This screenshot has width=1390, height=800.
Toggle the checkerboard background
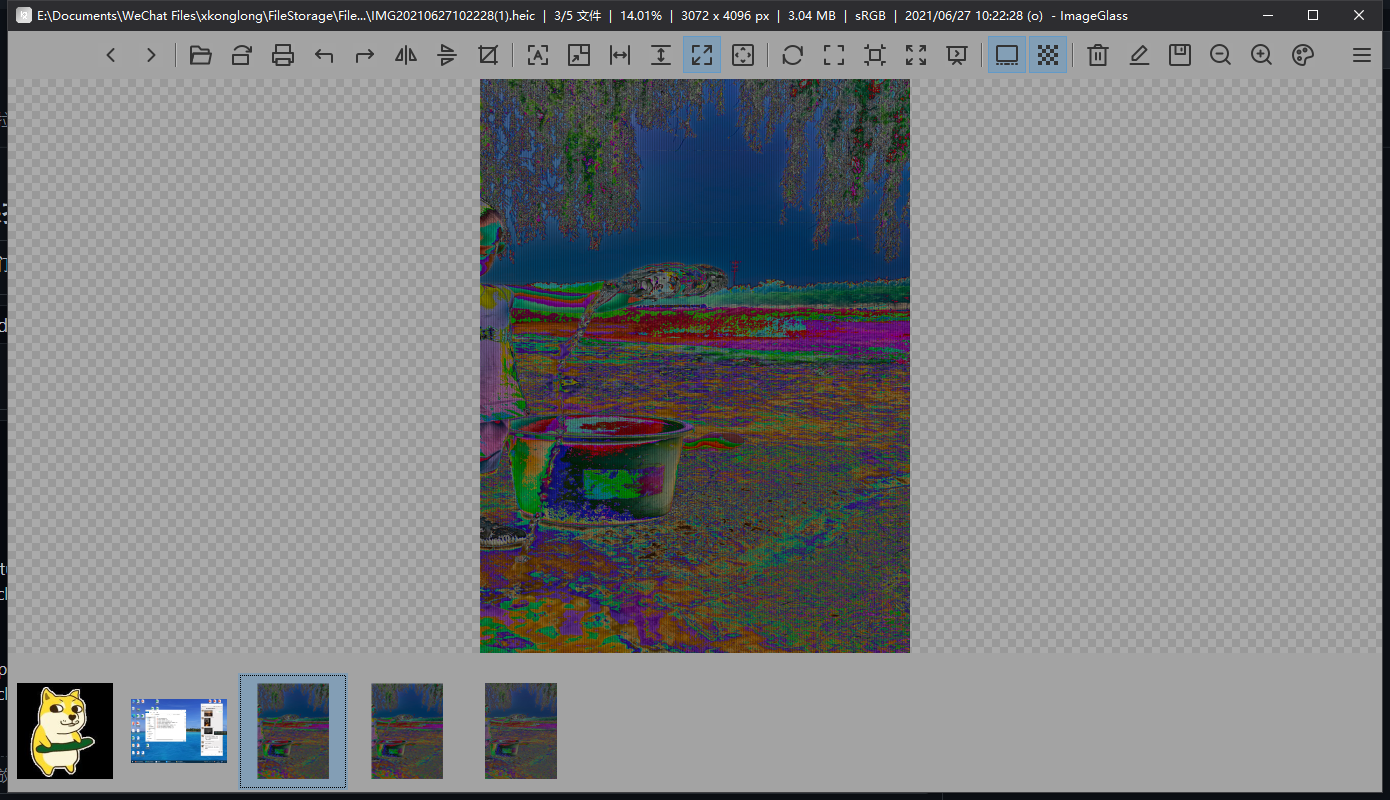click(x=1048, y=55)
